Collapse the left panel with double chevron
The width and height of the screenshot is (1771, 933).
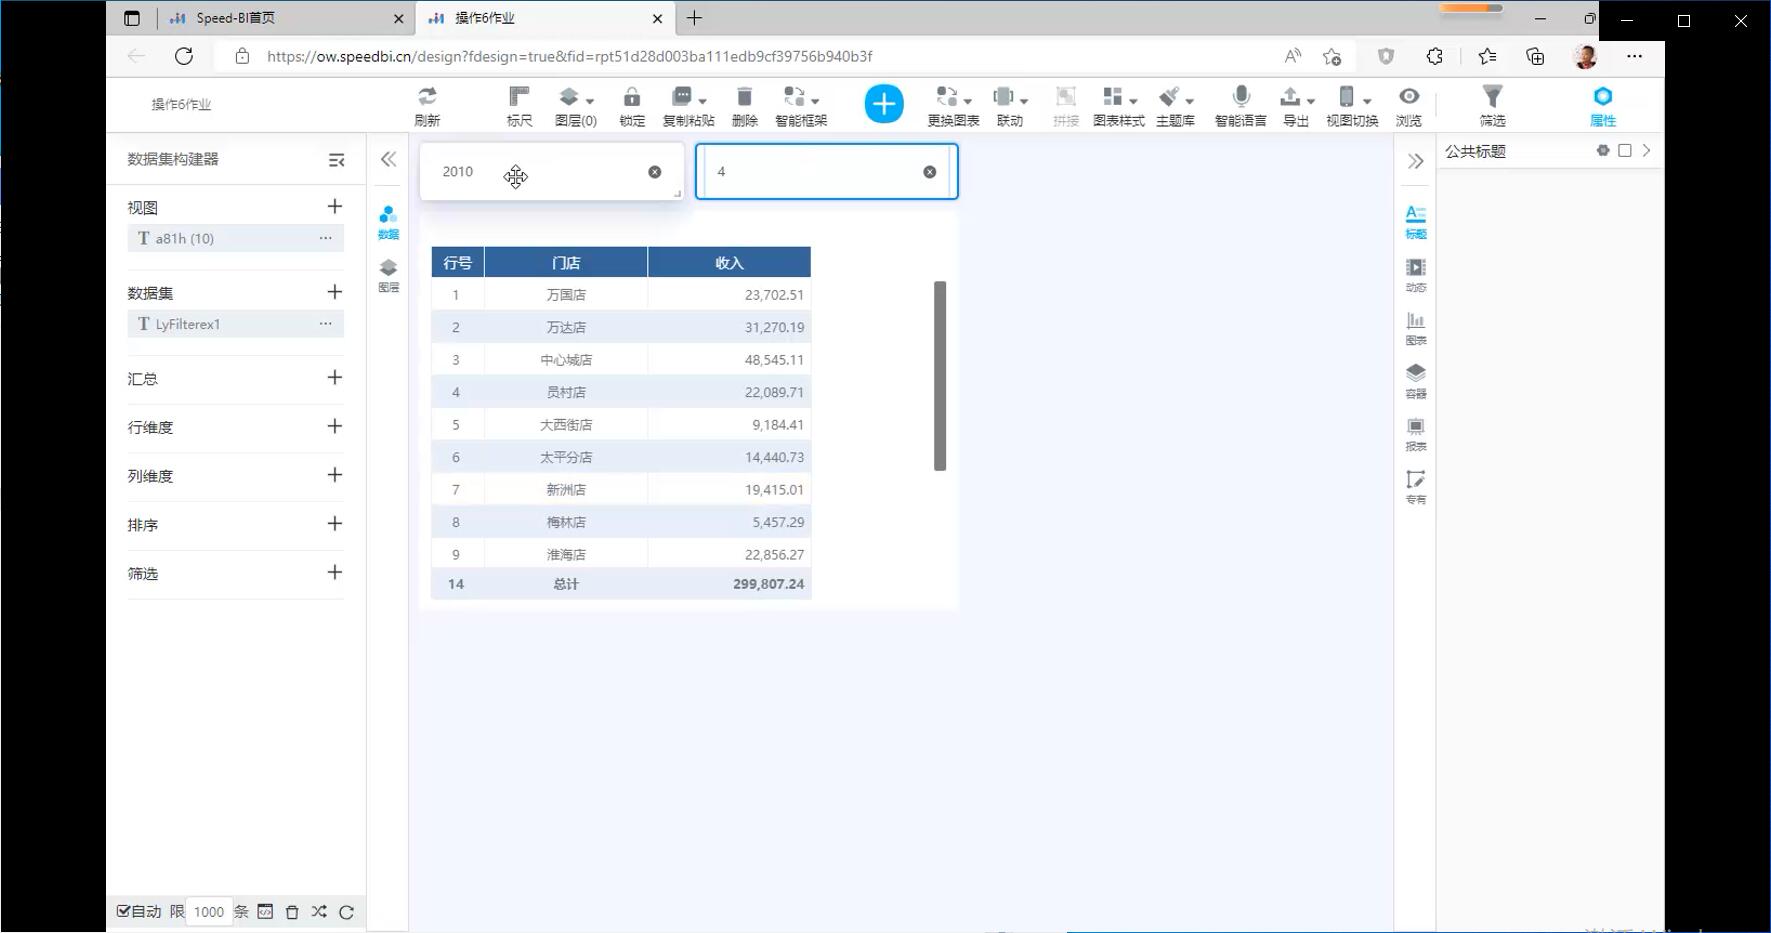(388, 159)
